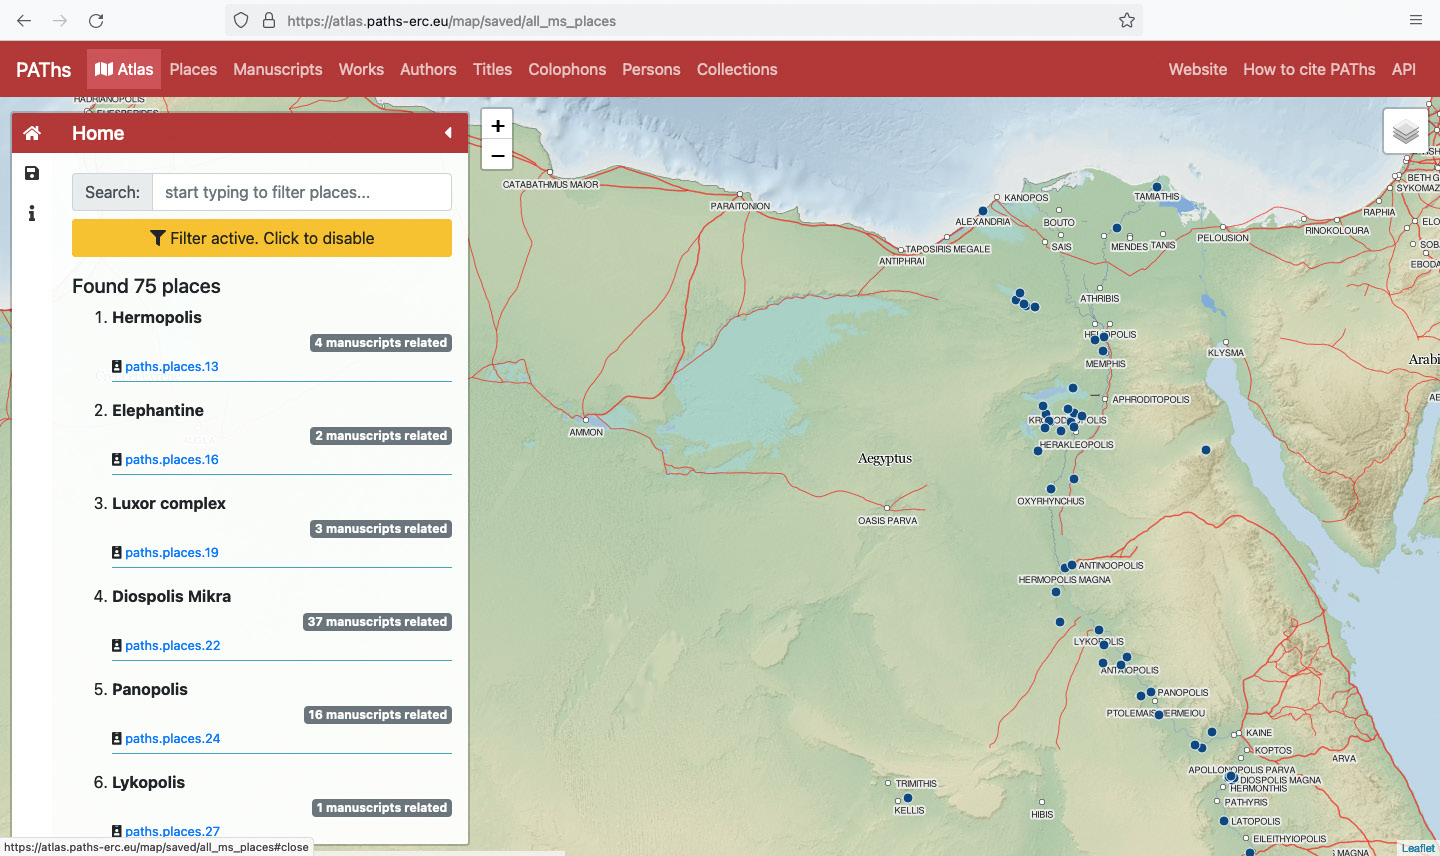Viewport: 1440px width, 856px height.
Task: Open the Collections menu item
Action: (737, 69)
